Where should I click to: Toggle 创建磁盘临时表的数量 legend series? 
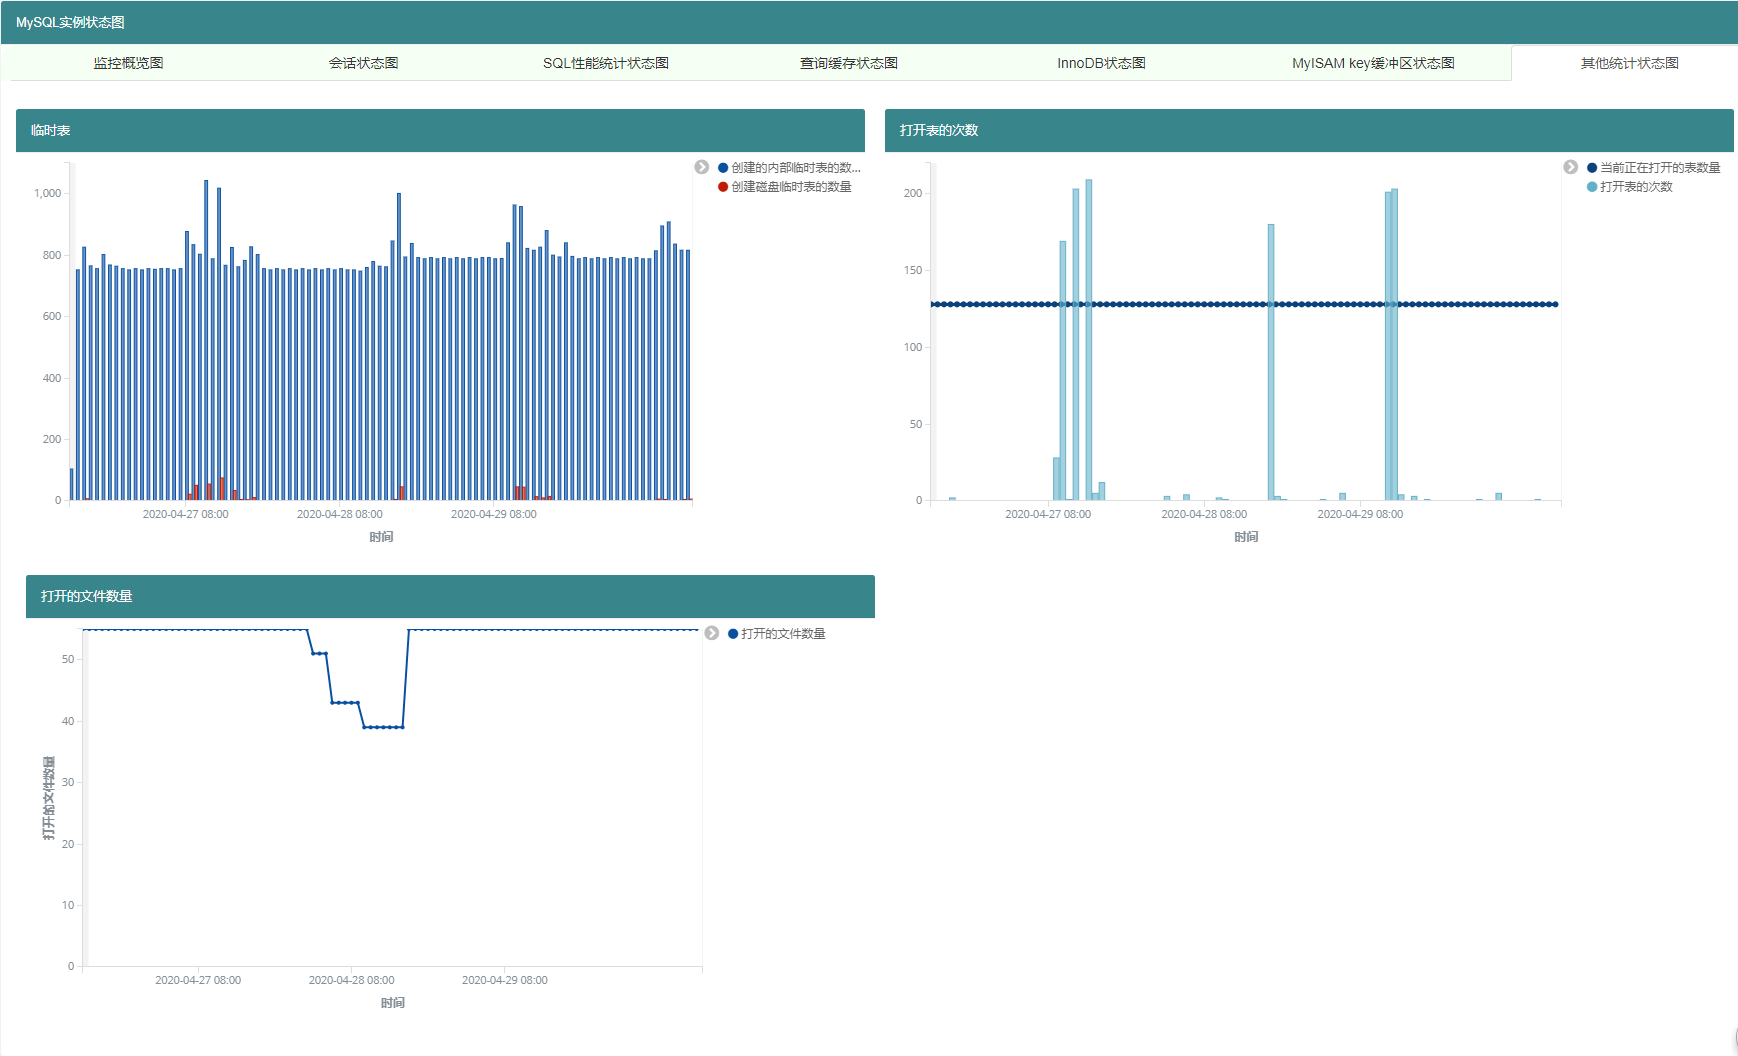coord(785,187)
